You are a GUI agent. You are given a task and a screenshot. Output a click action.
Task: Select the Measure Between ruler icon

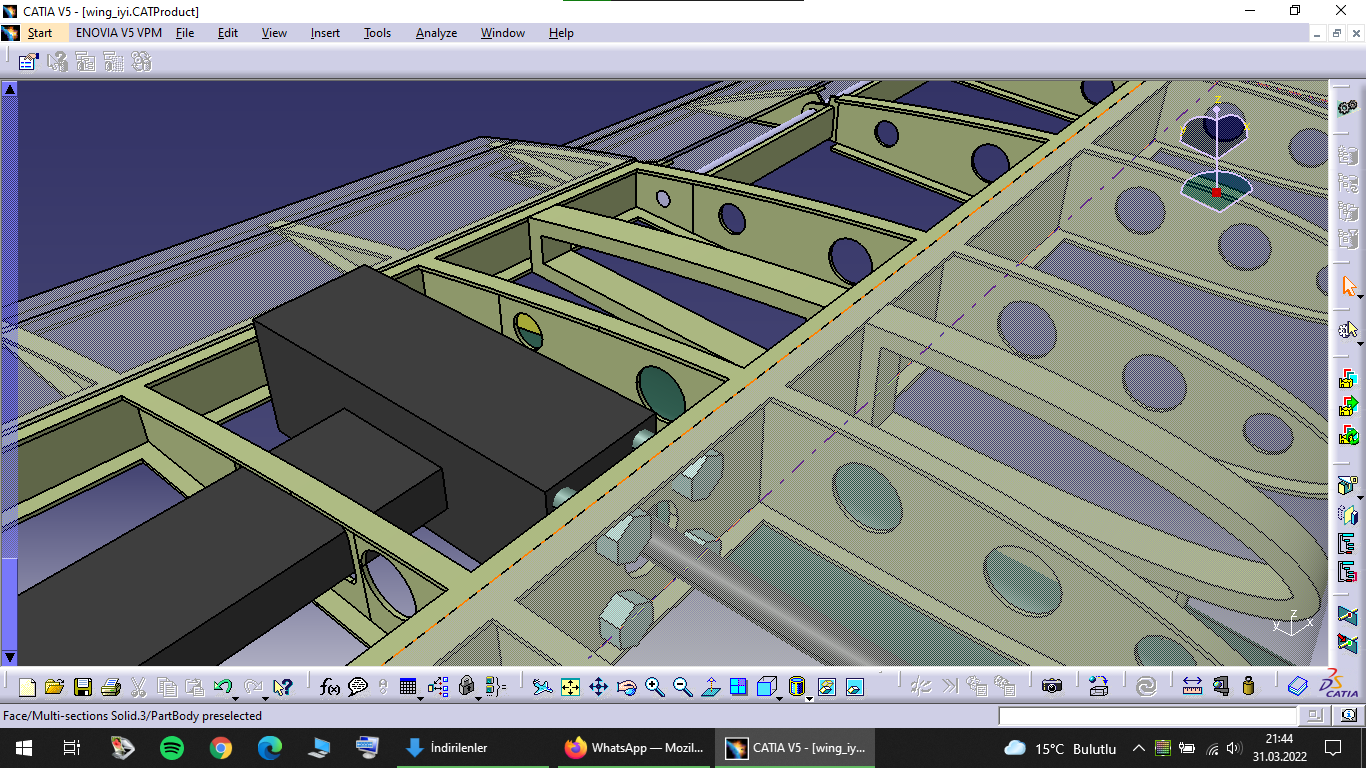pyautogui.click(x=1192, y=687)
